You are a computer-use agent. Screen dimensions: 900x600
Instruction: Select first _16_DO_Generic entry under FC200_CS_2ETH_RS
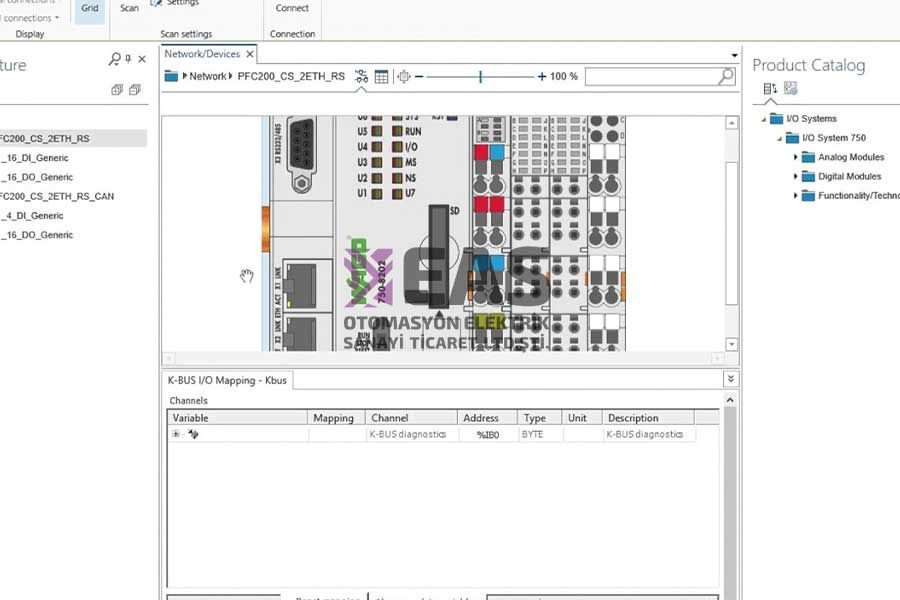(37, 177)
